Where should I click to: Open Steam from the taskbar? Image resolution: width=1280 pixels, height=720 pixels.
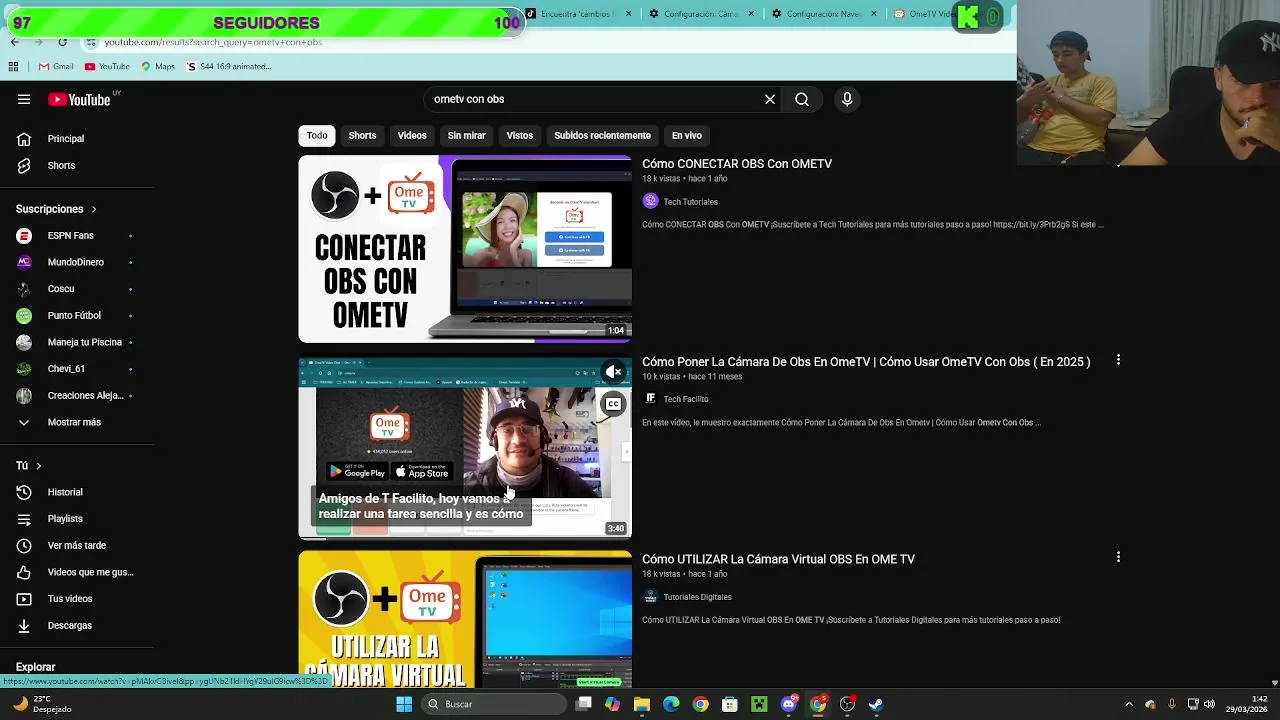point(876,704)
